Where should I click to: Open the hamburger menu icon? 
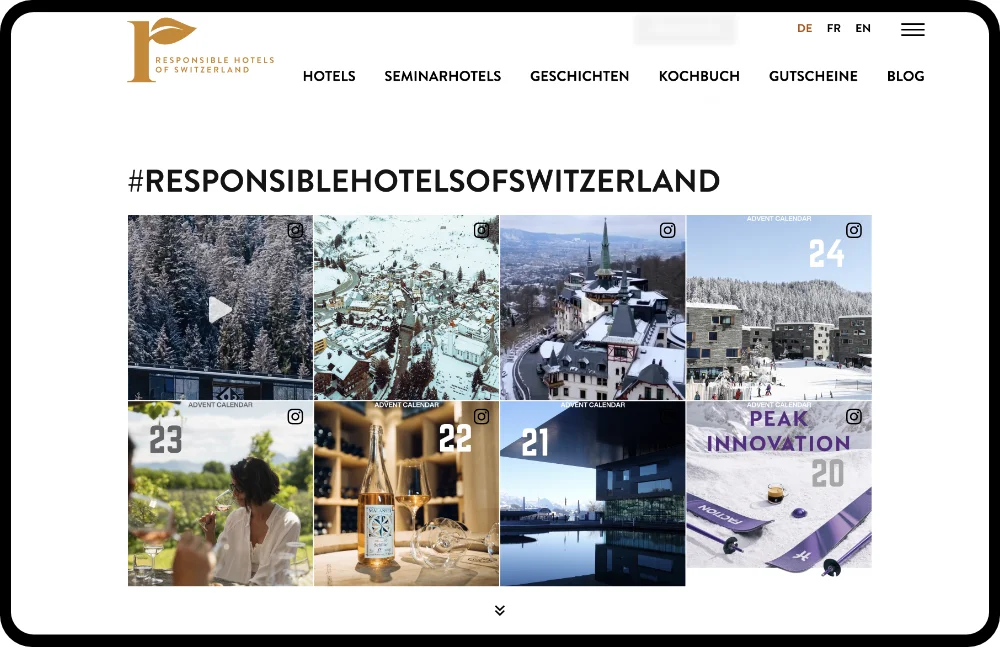pyautogui.click(x=913, y=29)
